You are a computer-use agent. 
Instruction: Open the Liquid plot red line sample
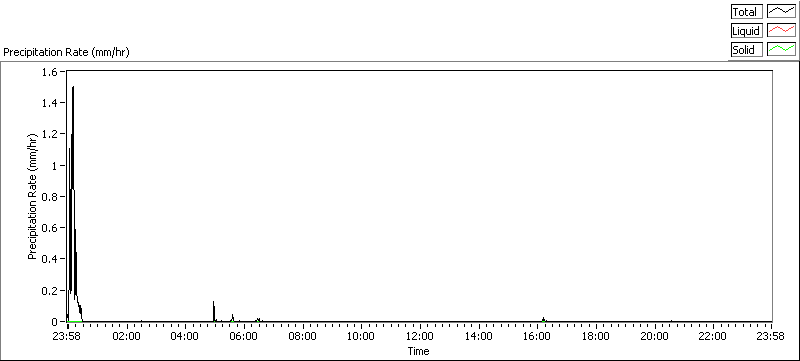(782, 31)
